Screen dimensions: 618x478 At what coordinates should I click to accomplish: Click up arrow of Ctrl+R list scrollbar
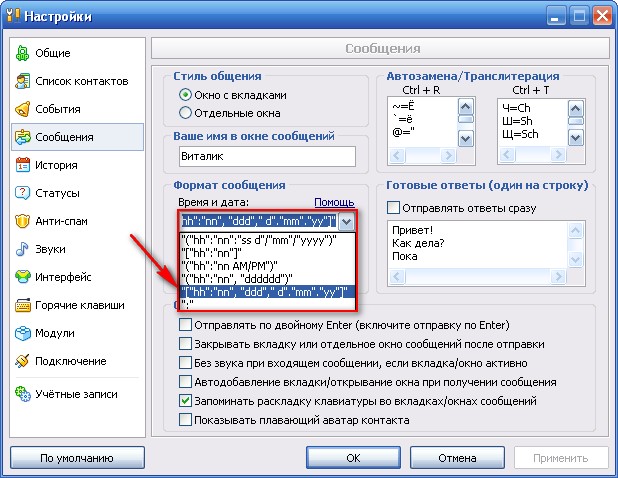pyautogui.click(x=465, y=106)
